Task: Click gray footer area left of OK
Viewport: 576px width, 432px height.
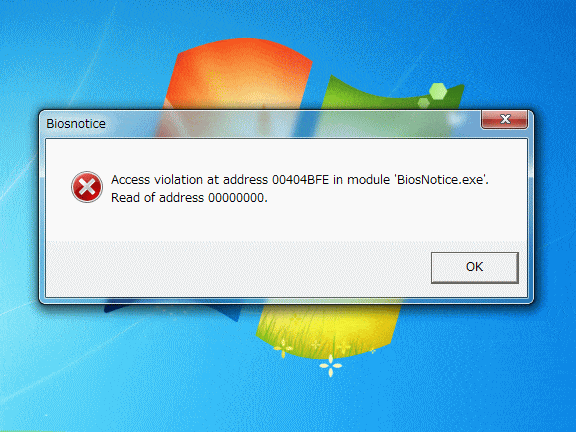Action: click(235, 268)
